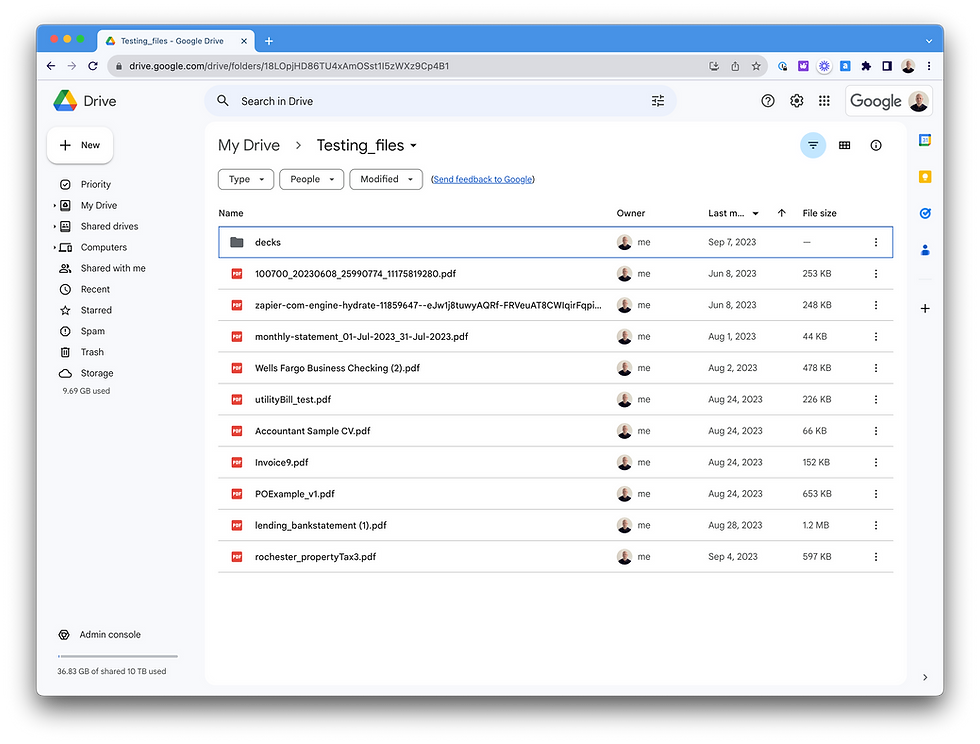Go back with browser back arrow

[51, 66]
